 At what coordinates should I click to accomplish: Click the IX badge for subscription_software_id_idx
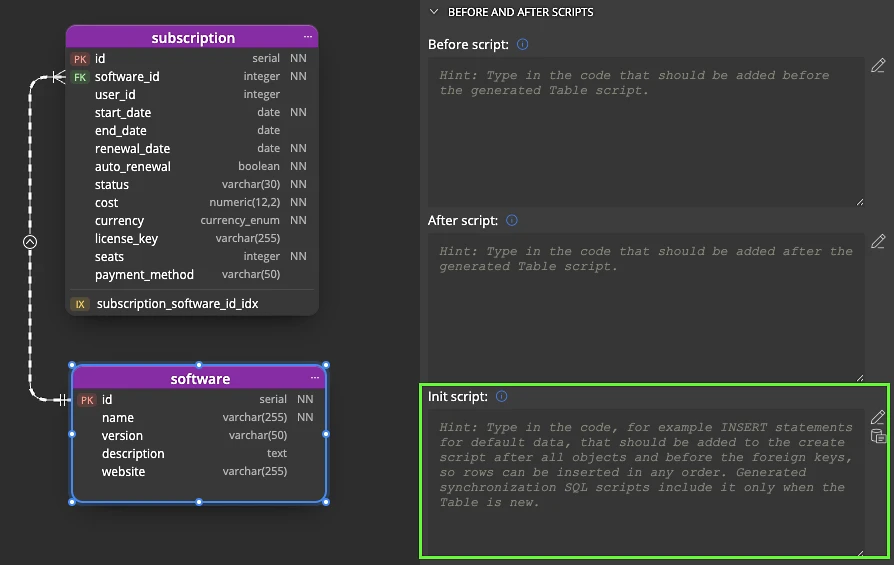80,304
